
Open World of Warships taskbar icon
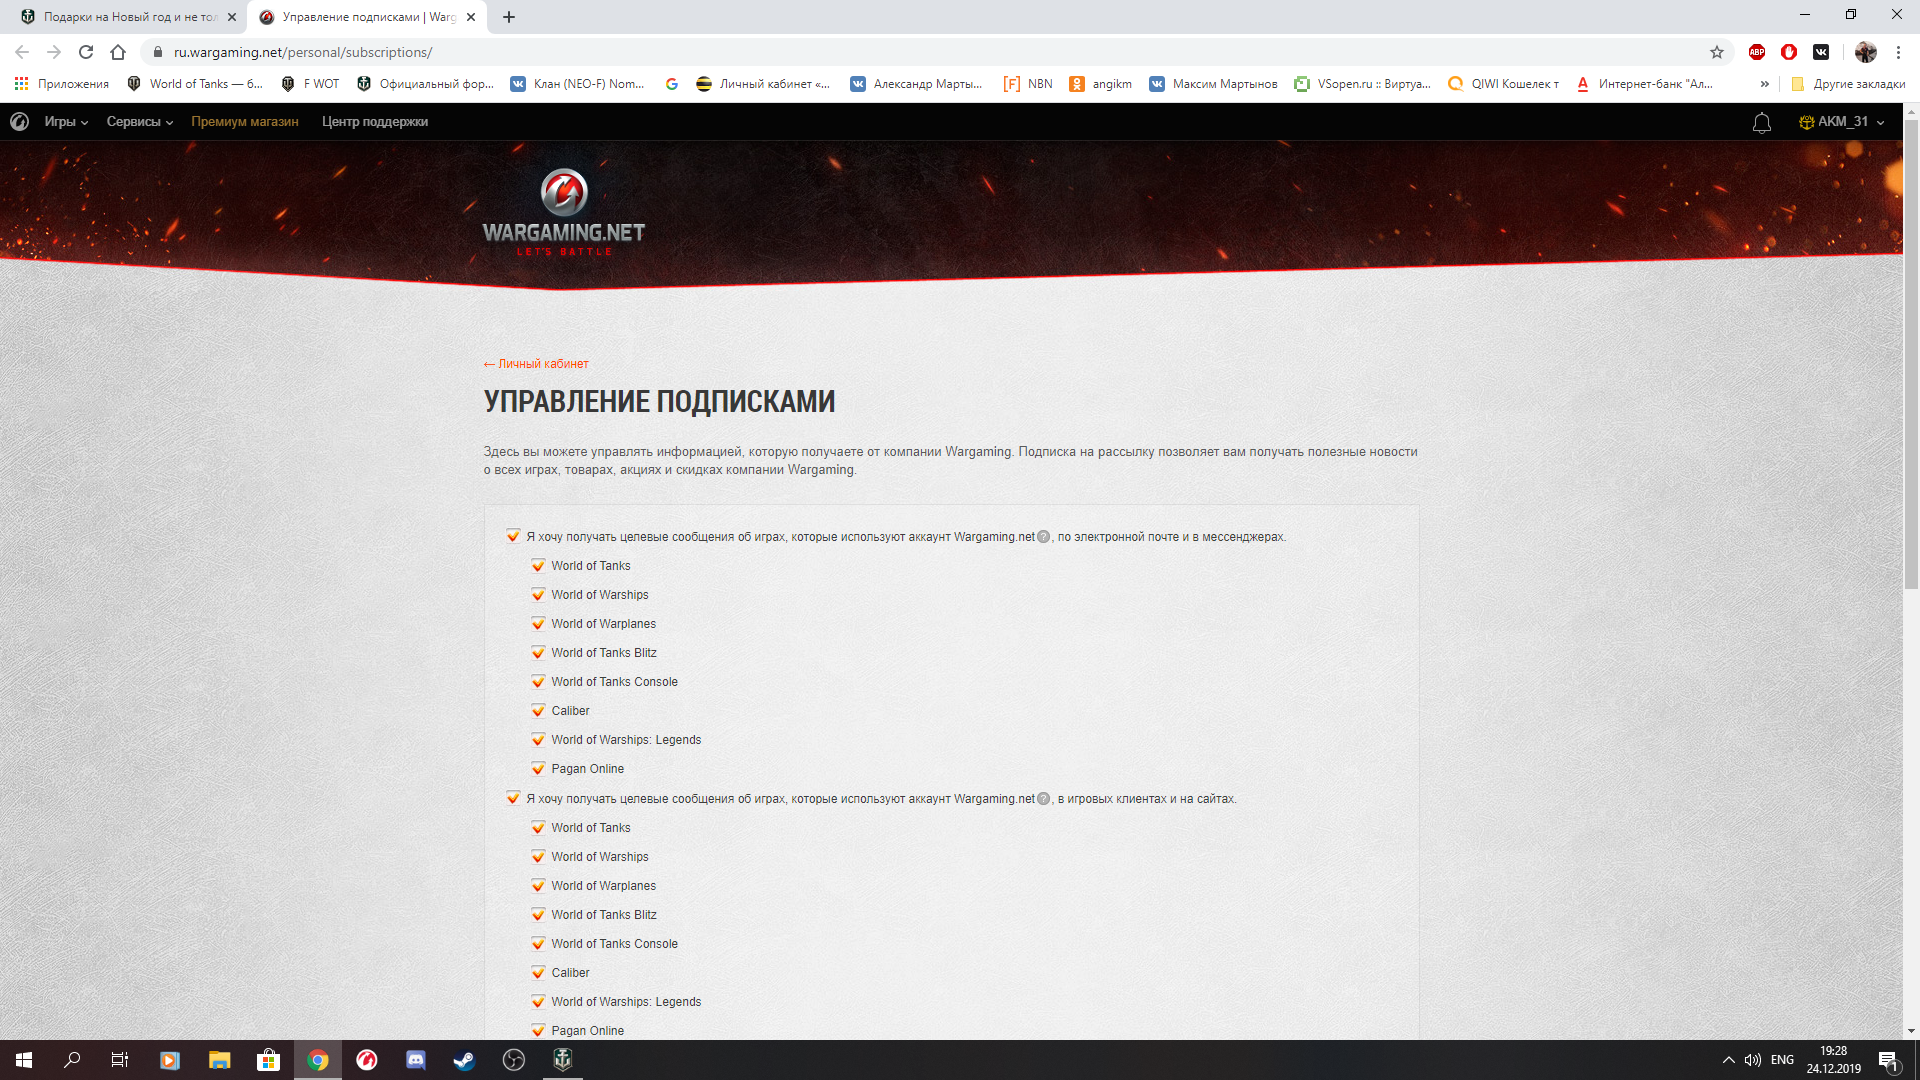(x=563, y=1060)
